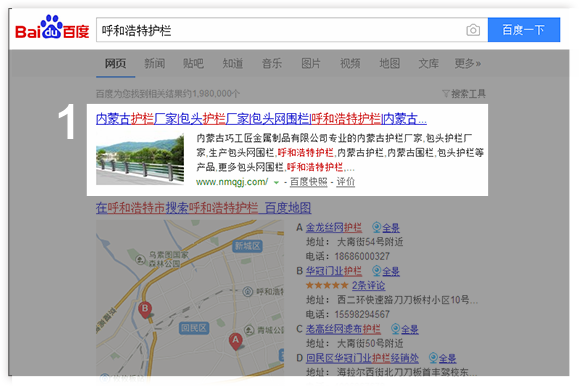Click map marker A
This screenshot has height=386, width=579.
coord(236,341)
